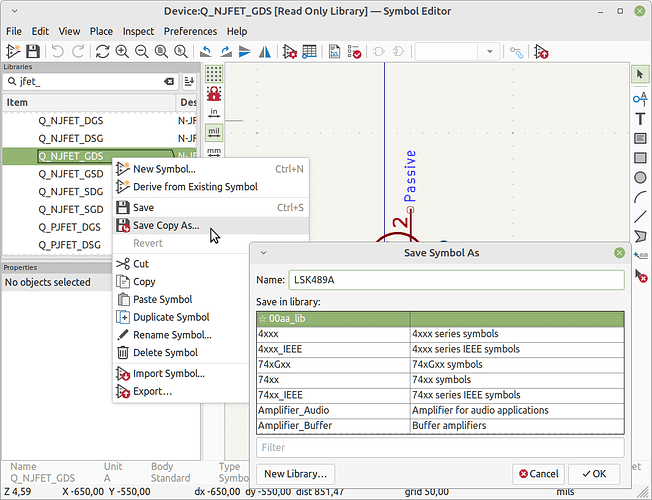
Task: Mirror symbol vertically with toolbar icon
Action: point(245,52)
